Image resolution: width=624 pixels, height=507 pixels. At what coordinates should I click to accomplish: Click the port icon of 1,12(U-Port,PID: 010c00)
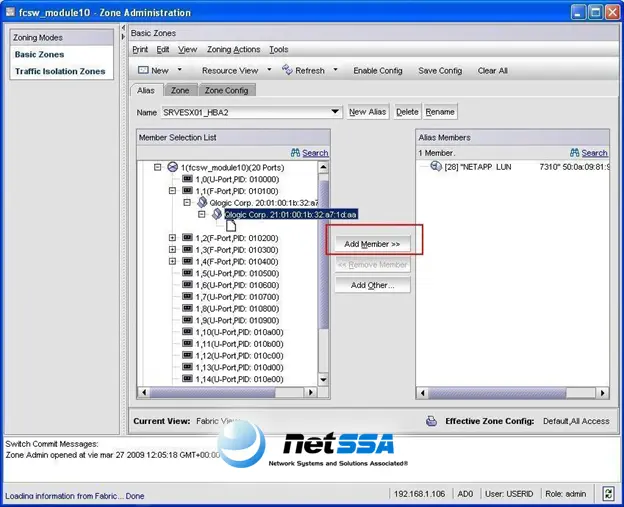click(187, 355)
